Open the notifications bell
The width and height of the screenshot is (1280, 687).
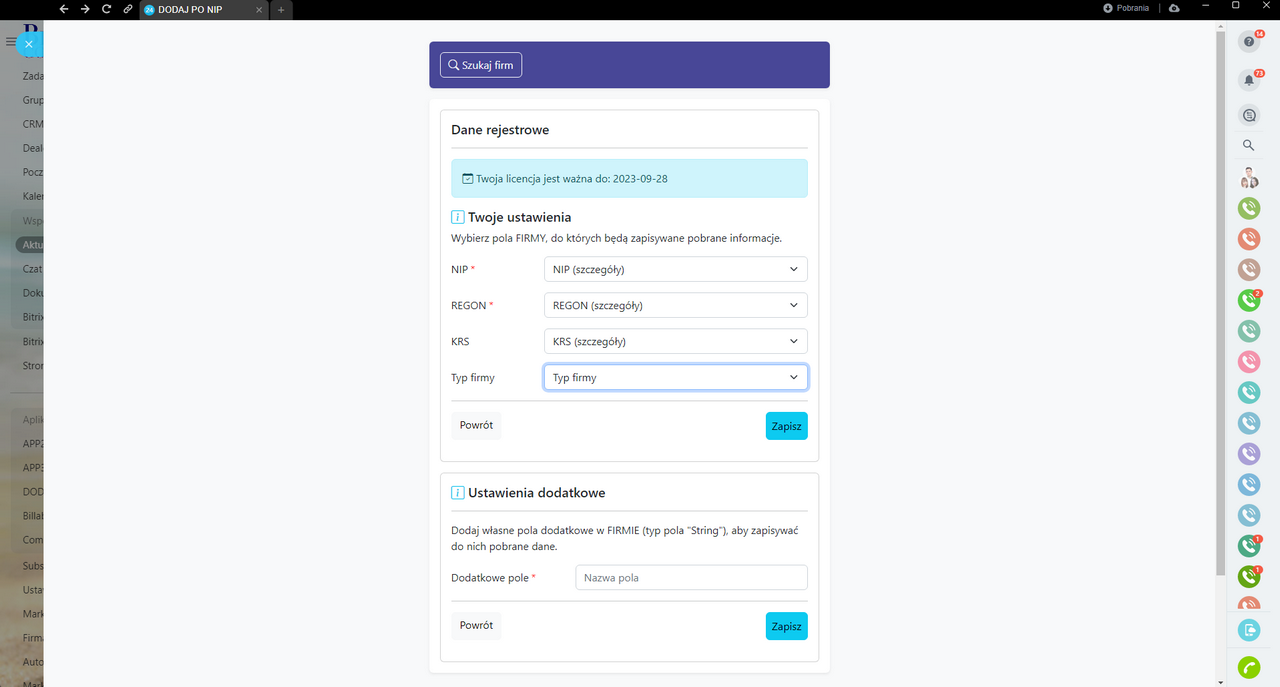click(x=1248, y=79)
